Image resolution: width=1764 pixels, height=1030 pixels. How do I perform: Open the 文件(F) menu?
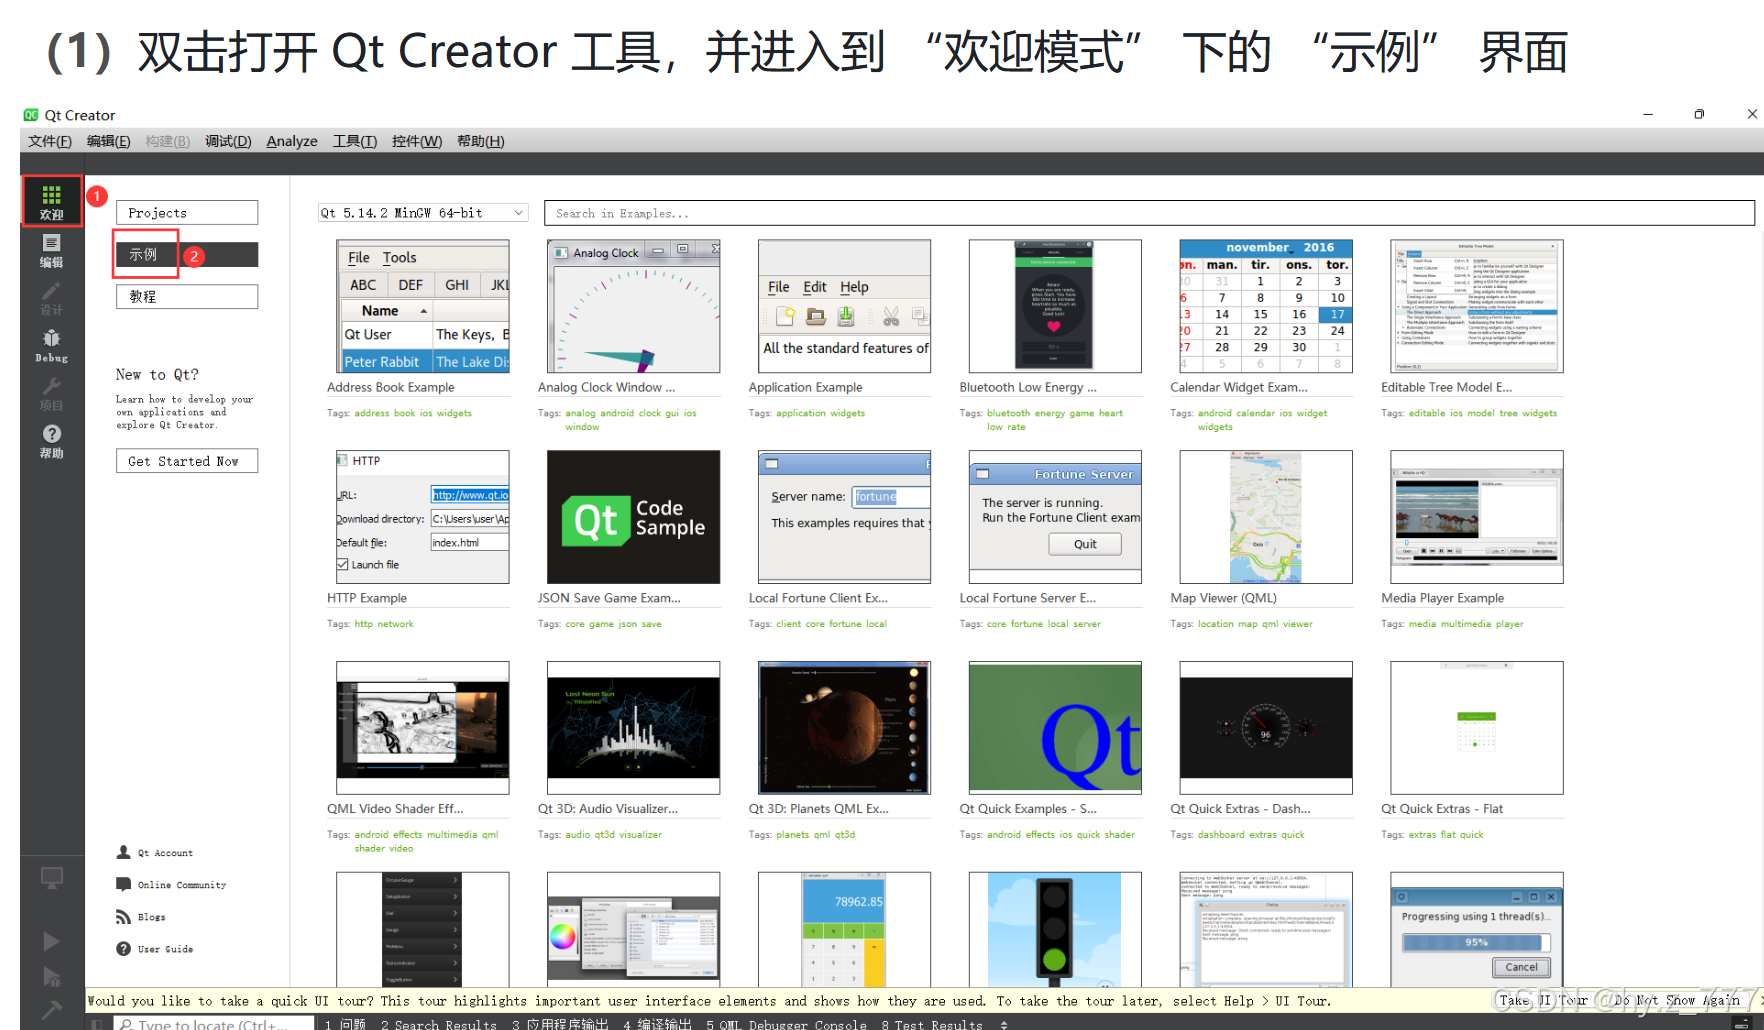(50, 141)
